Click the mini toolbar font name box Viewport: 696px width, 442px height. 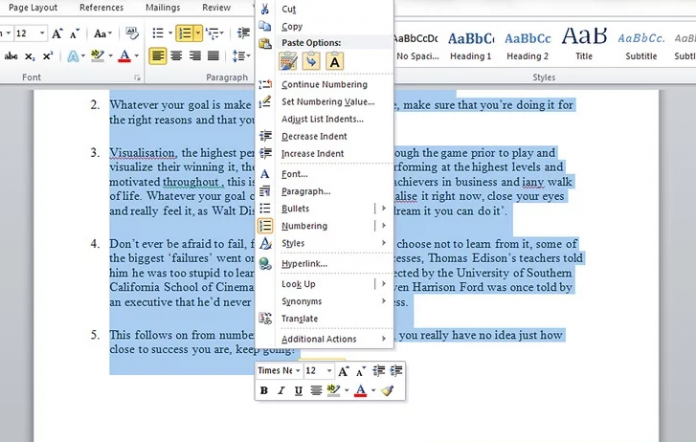tap(277, 370)
